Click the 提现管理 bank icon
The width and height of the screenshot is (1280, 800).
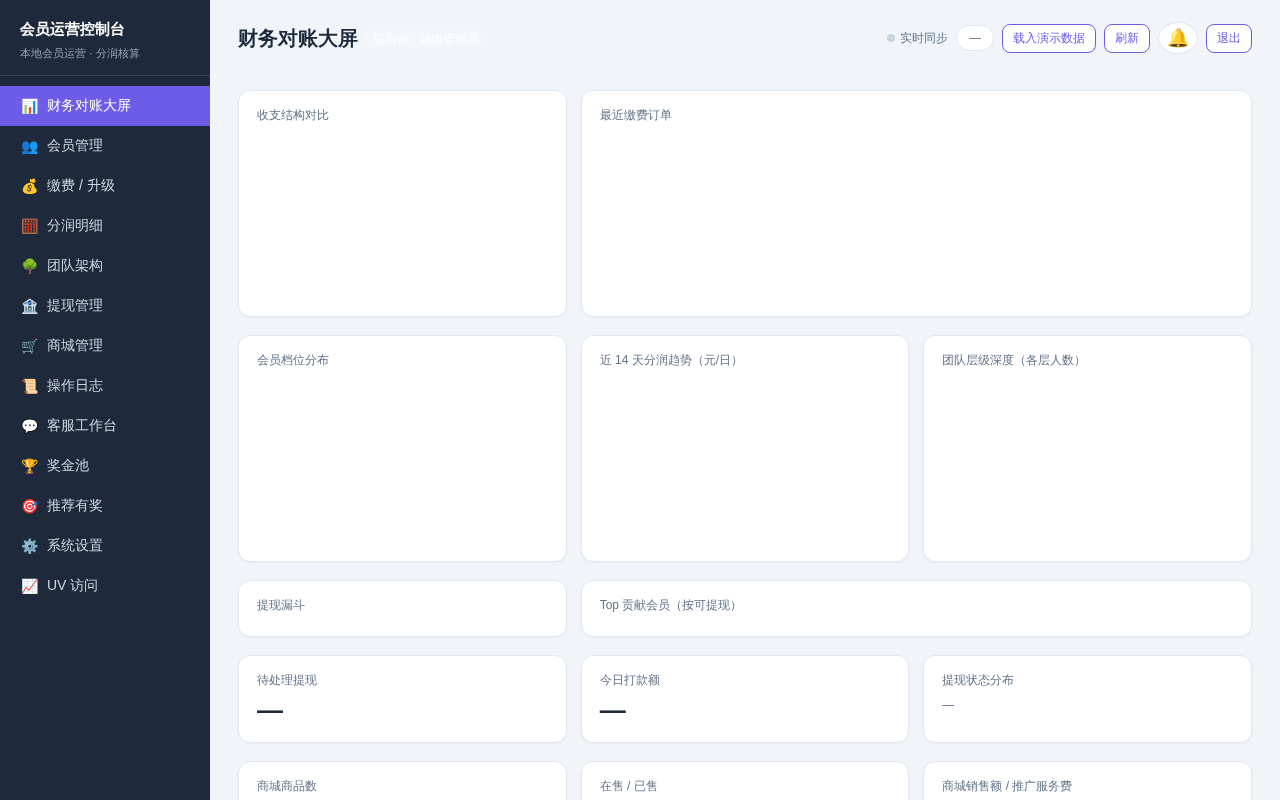[29, 306]
